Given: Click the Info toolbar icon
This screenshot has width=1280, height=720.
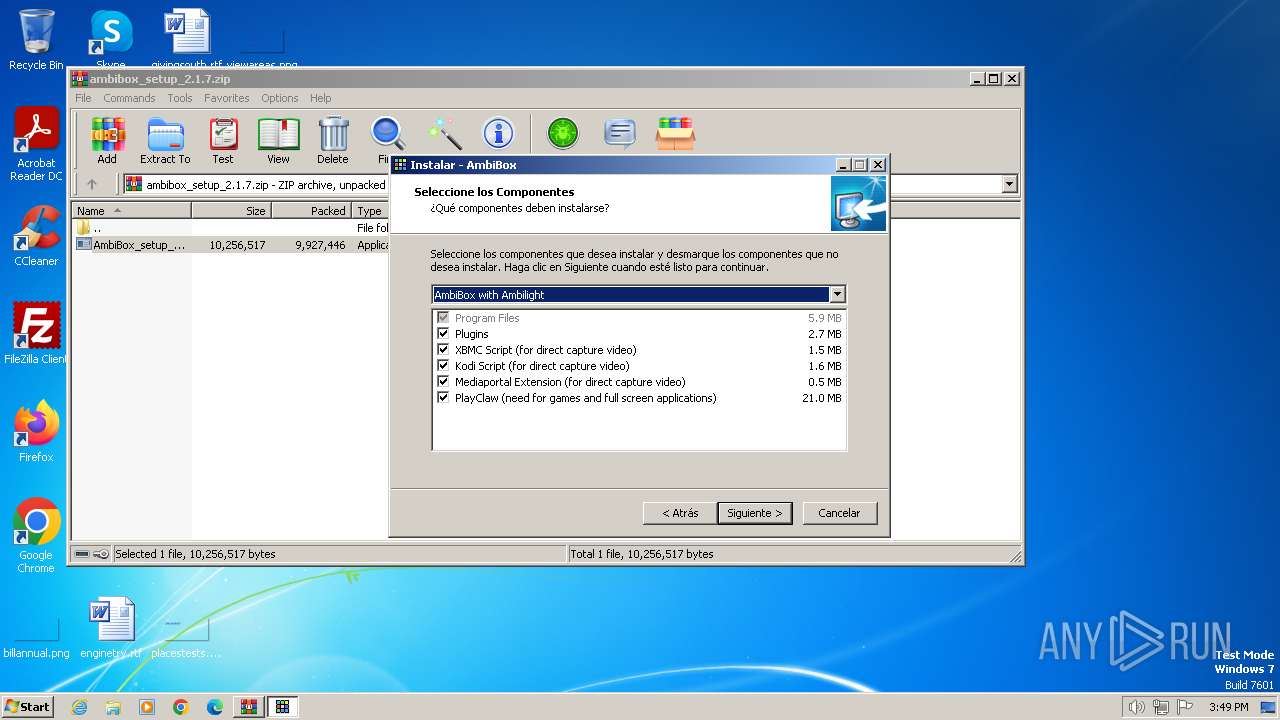Looking at the screenshot, I should (498, 133).
